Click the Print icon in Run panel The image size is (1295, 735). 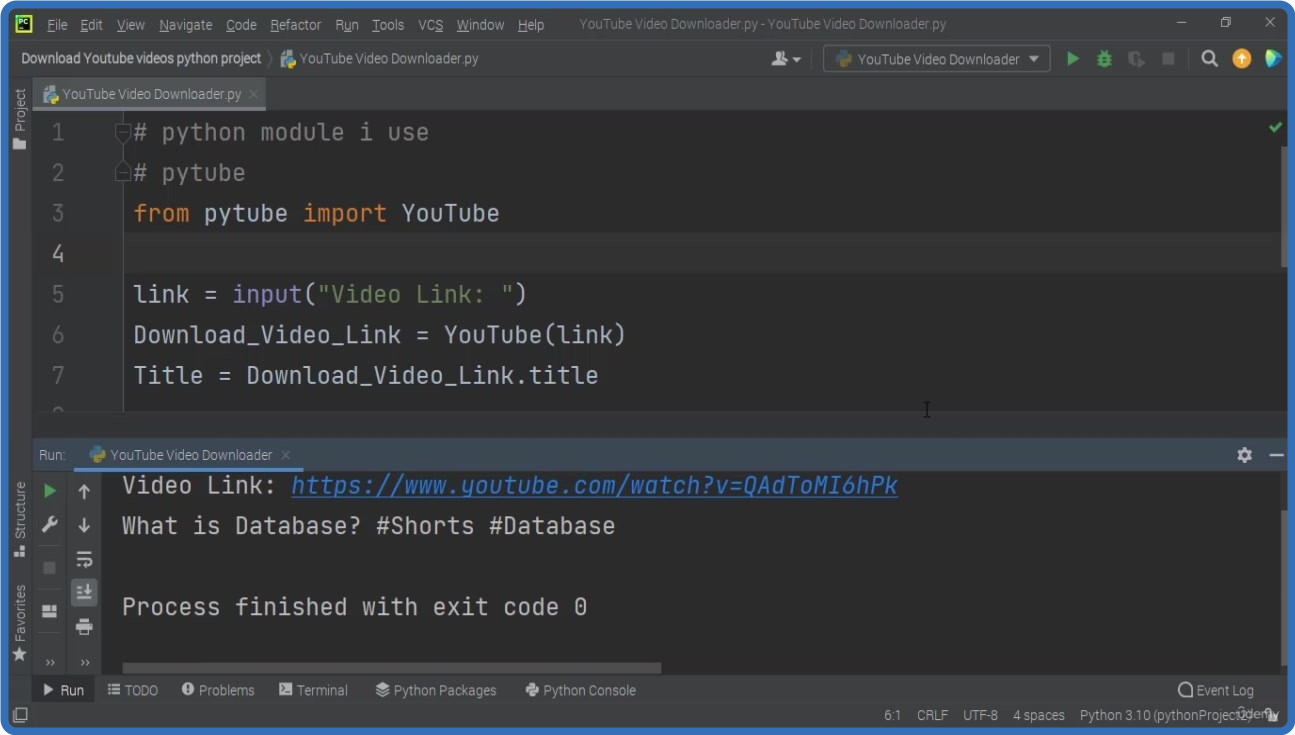coord(84,627)
